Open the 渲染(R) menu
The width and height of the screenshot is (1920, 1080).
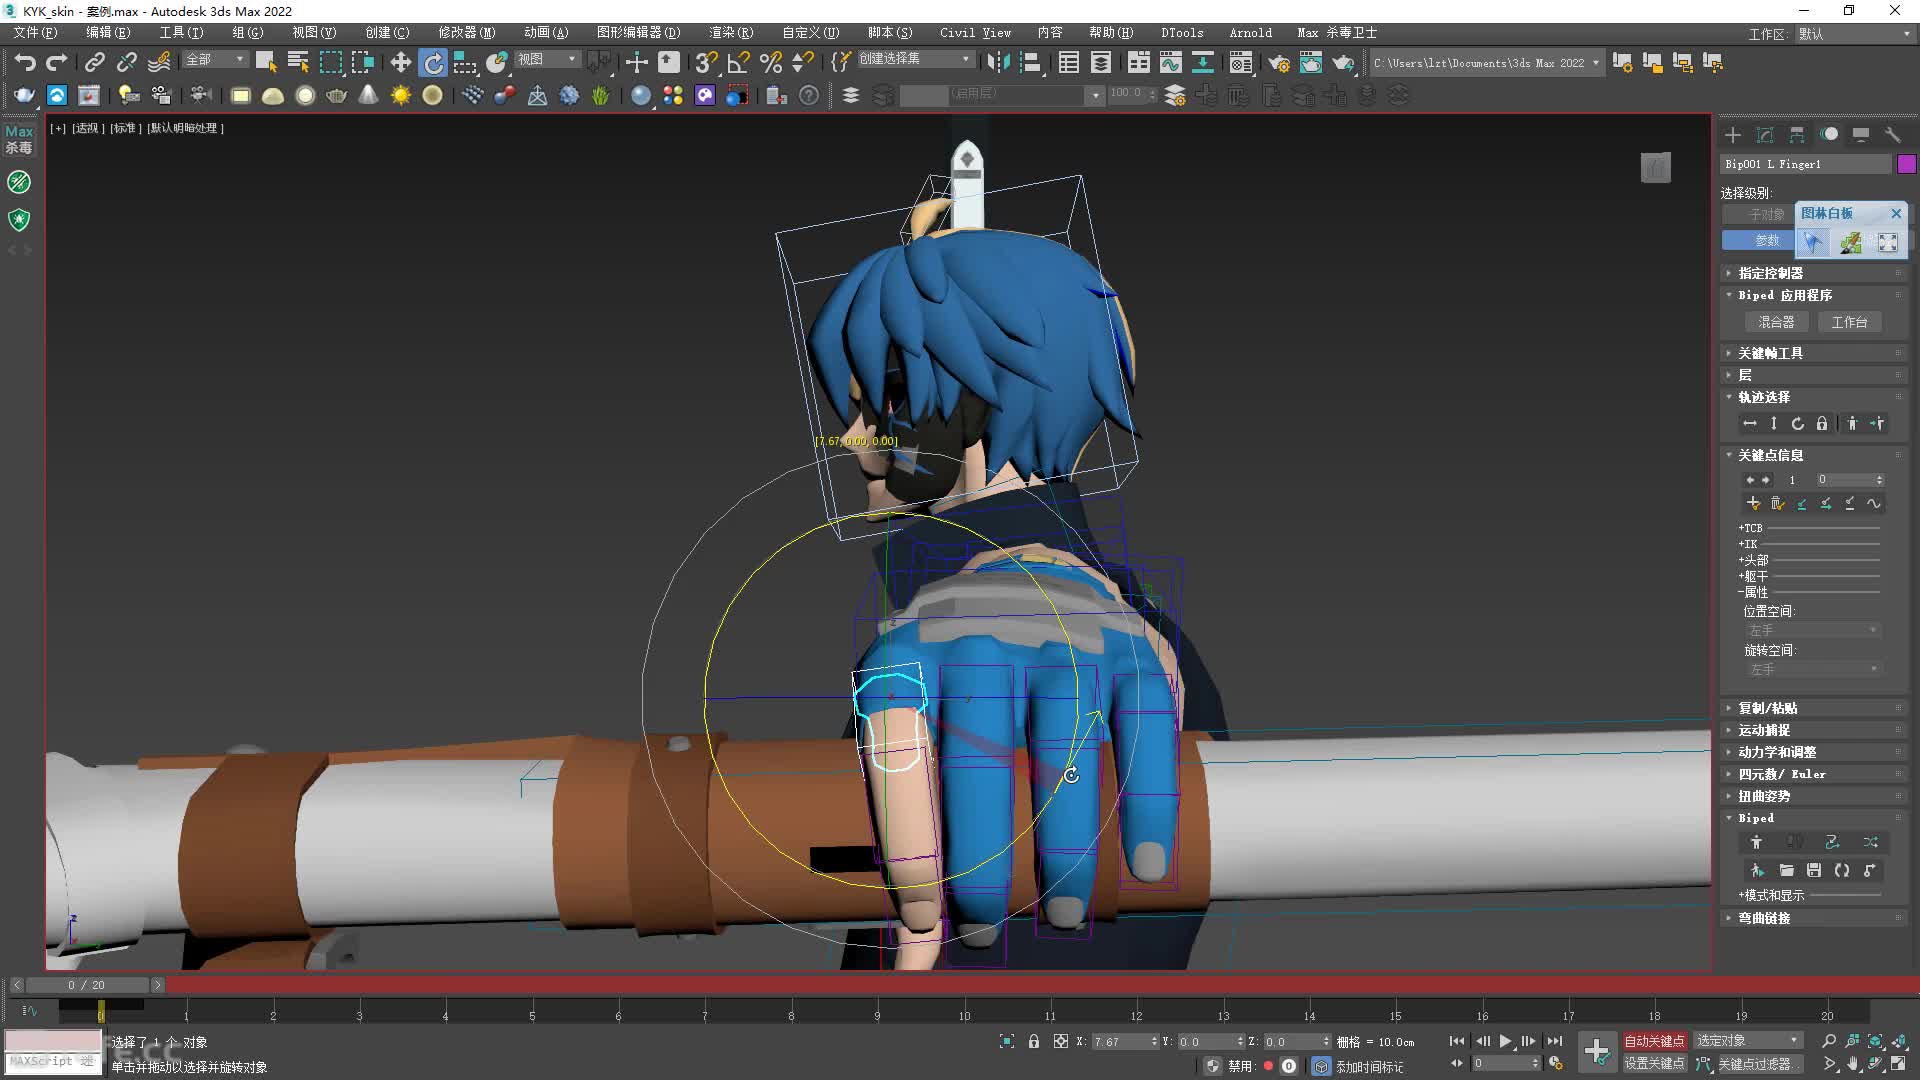731,32
